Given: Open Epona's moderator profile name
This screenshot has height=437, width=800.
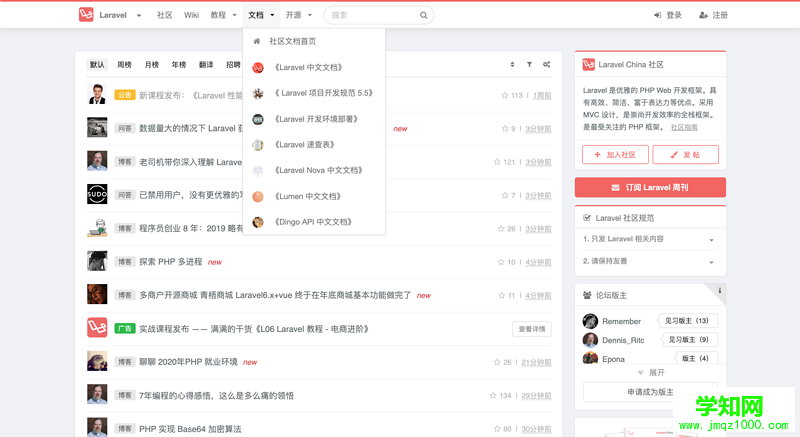Looking at the screenshot, I should point(613,359).
